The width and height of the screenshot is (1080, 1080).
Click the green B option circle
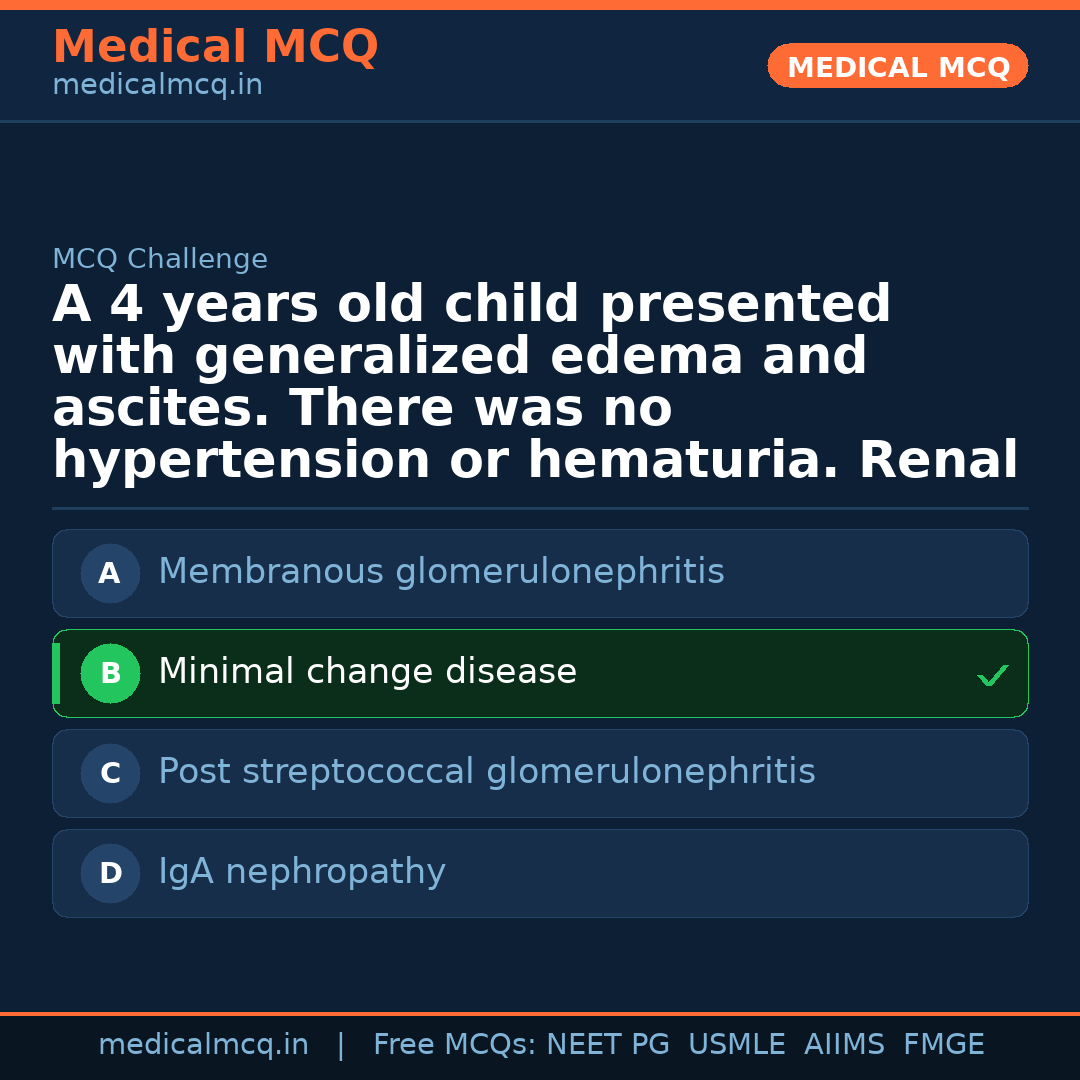tap(110, 673)
